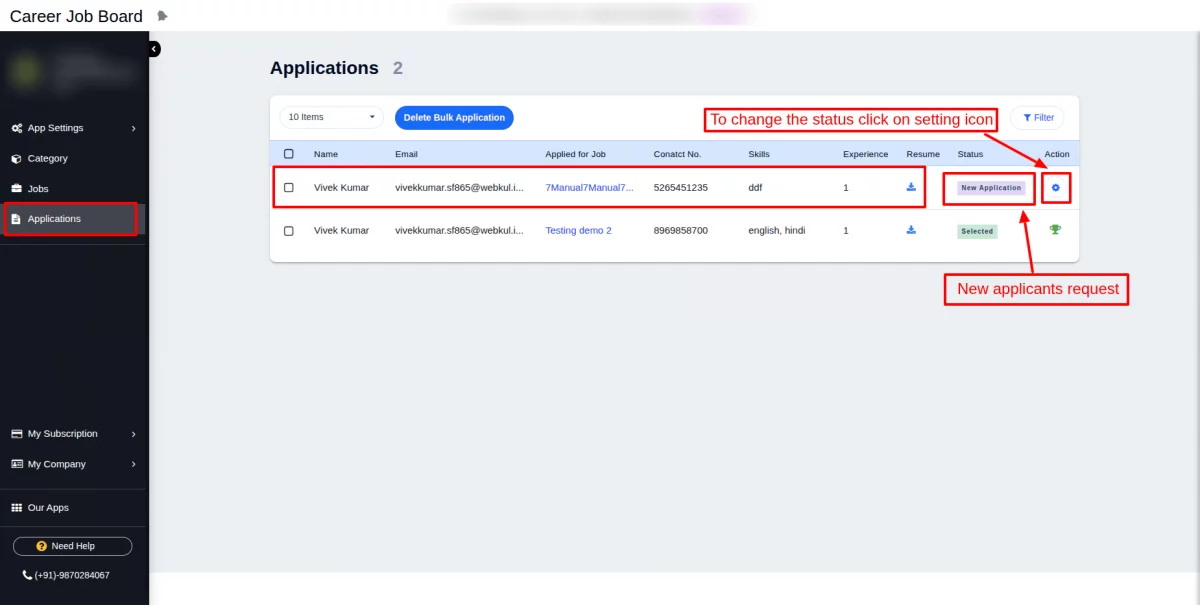Click the Delete Bulk Application button

coord(454,117)
